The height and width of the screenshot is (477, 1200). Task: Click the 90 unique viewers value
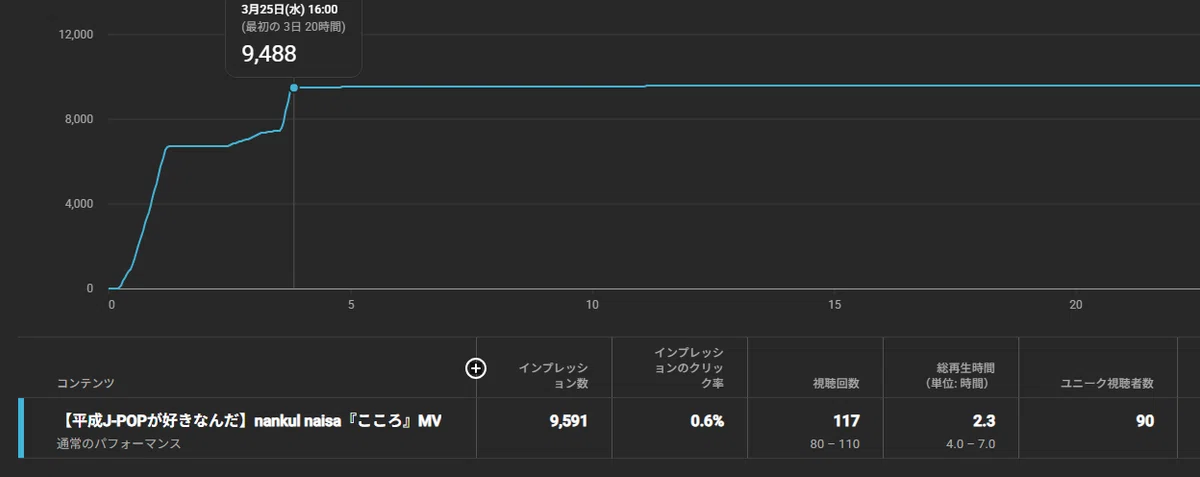pos(1145,421)
